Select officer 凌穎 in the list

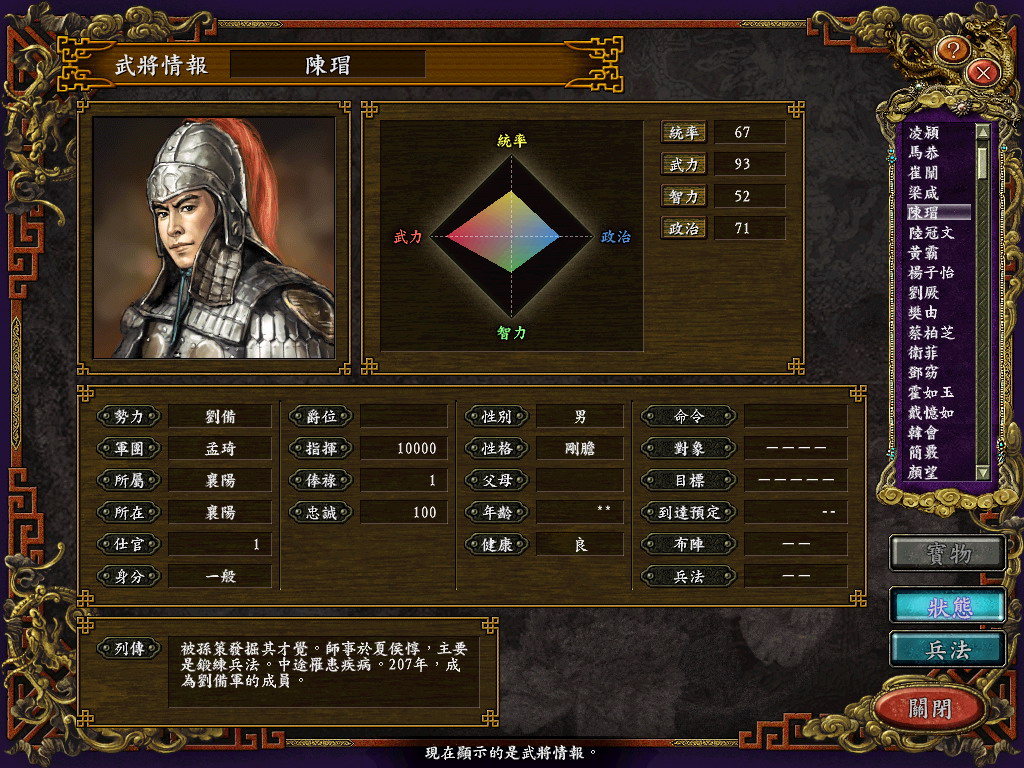(x=924, y=133)
